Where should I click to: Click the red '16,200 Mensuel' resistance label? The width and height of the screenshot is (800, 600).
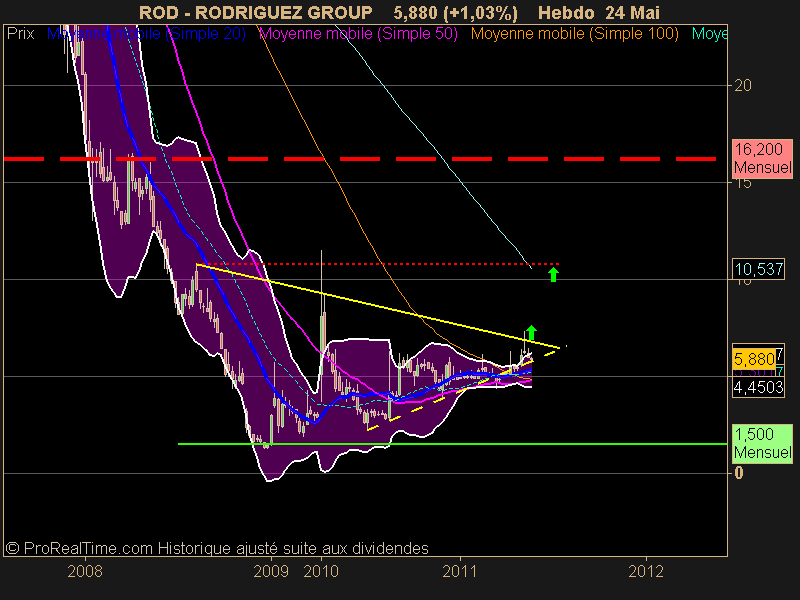pyautogui.click(x=763, y=159)
